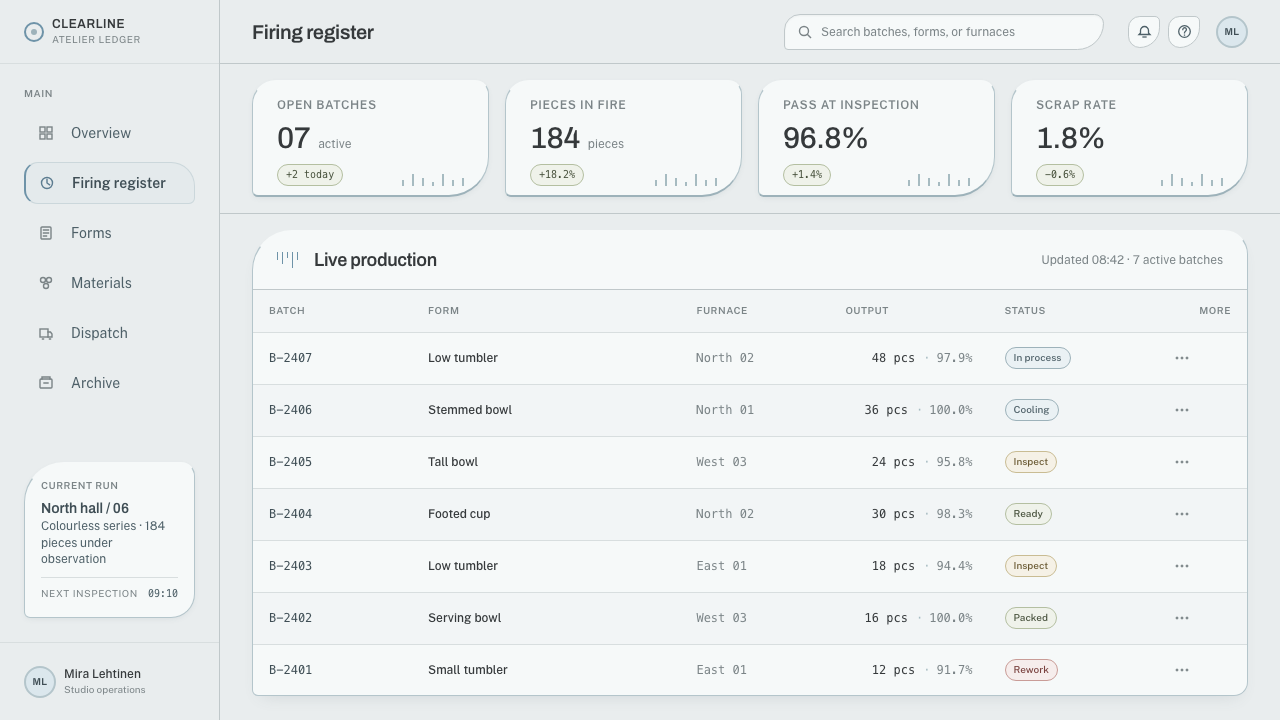Click batch ID B-2407
The image size is (1280, 720).
click(x=290, y=358)
